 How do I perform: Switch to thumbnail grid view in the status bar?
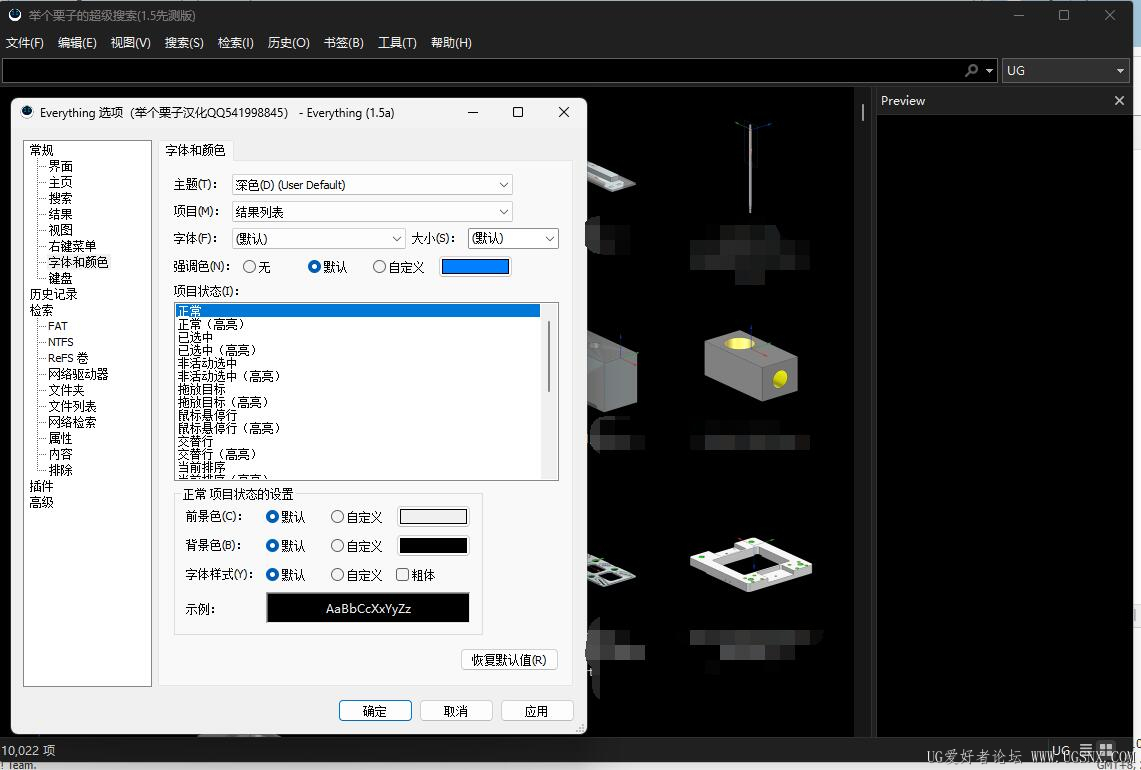click(x=1106, y=749)
